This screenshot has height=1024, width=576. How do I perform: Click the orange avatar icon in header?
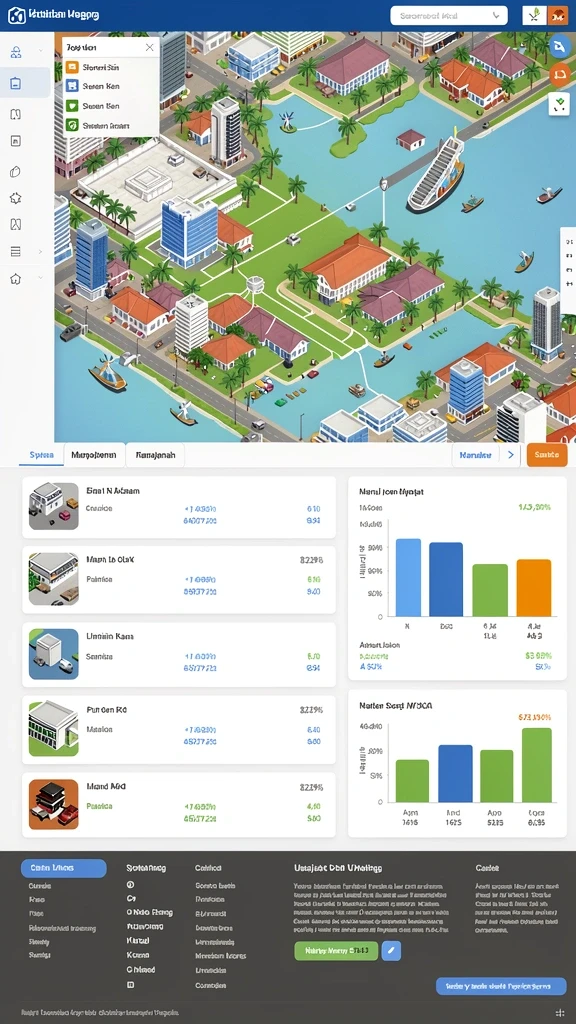[558, 16]
